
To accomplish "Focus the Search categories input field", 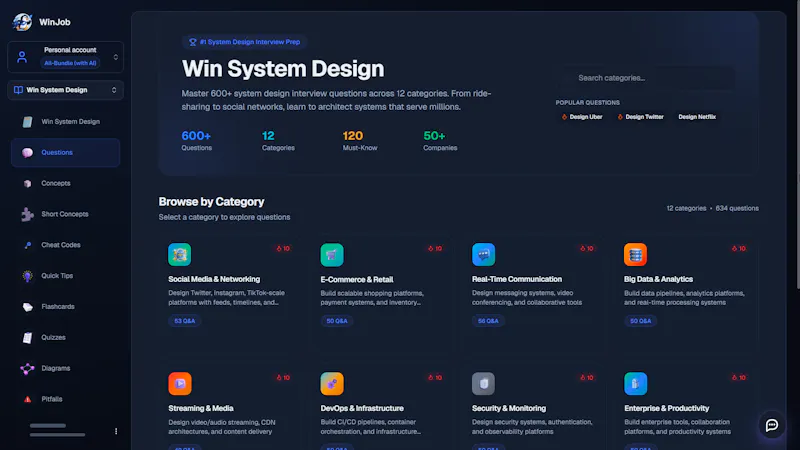I will point(645,78).
